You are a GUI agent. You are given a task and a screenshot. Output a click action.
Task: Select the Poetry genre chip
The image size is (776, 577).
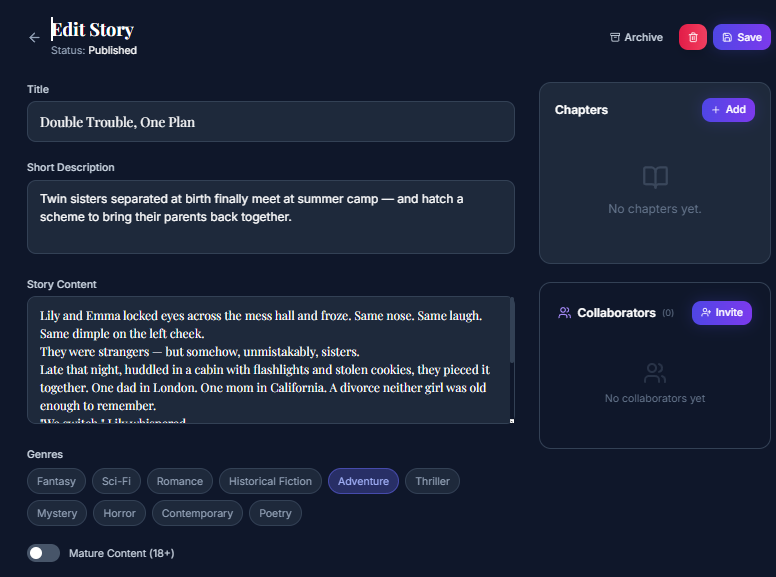275,513
